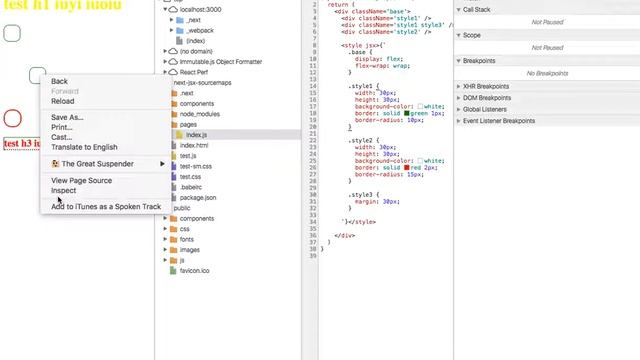
Task: Collapse the Call Stack section
Action: tap(458, 9)
